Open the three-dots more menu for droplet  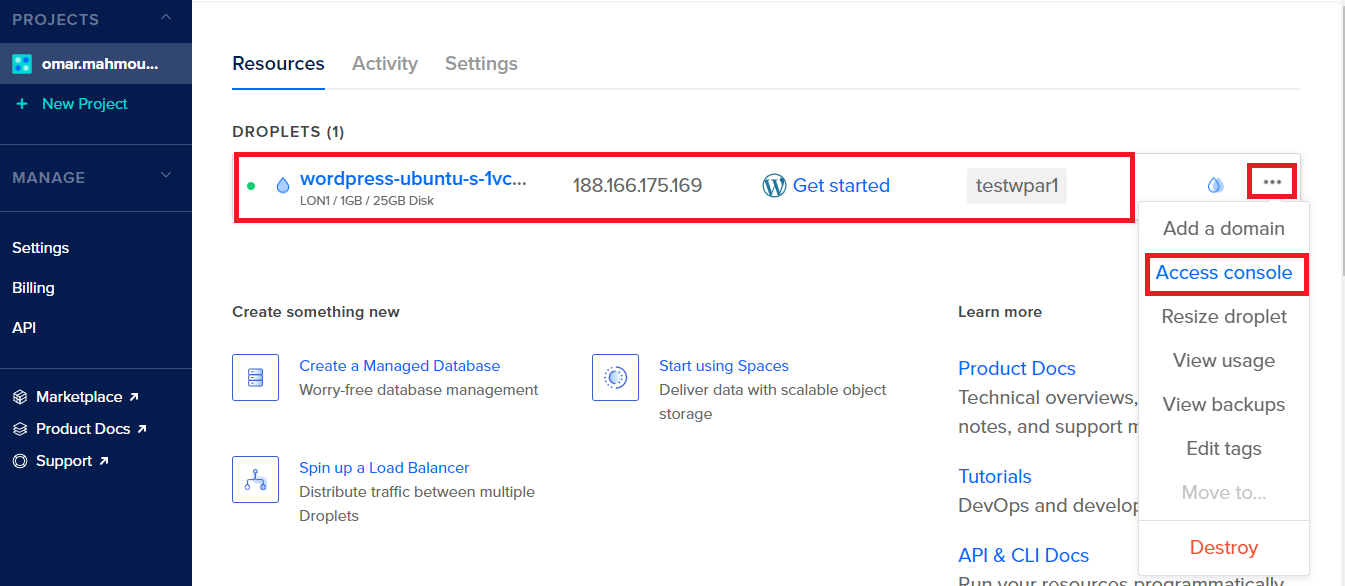[x=1272, y=182]
